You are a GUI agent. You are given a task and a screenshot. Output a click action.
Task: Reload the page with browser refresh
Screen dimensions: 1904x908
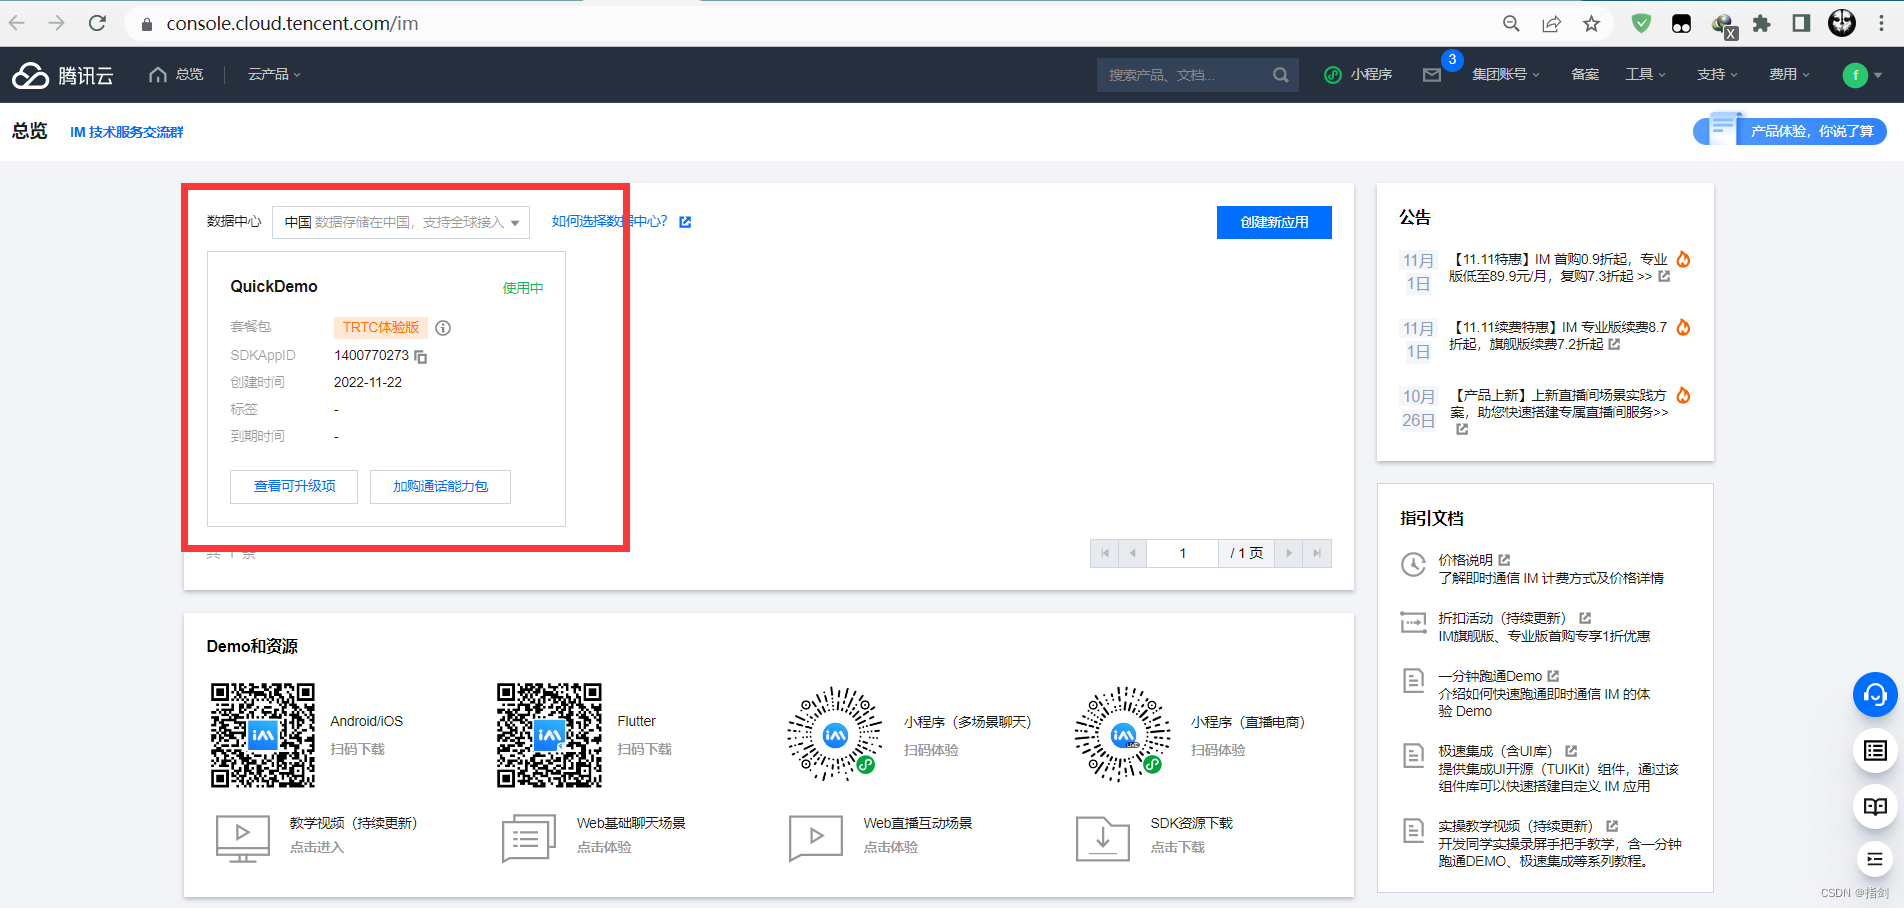(x=97, y=23)
